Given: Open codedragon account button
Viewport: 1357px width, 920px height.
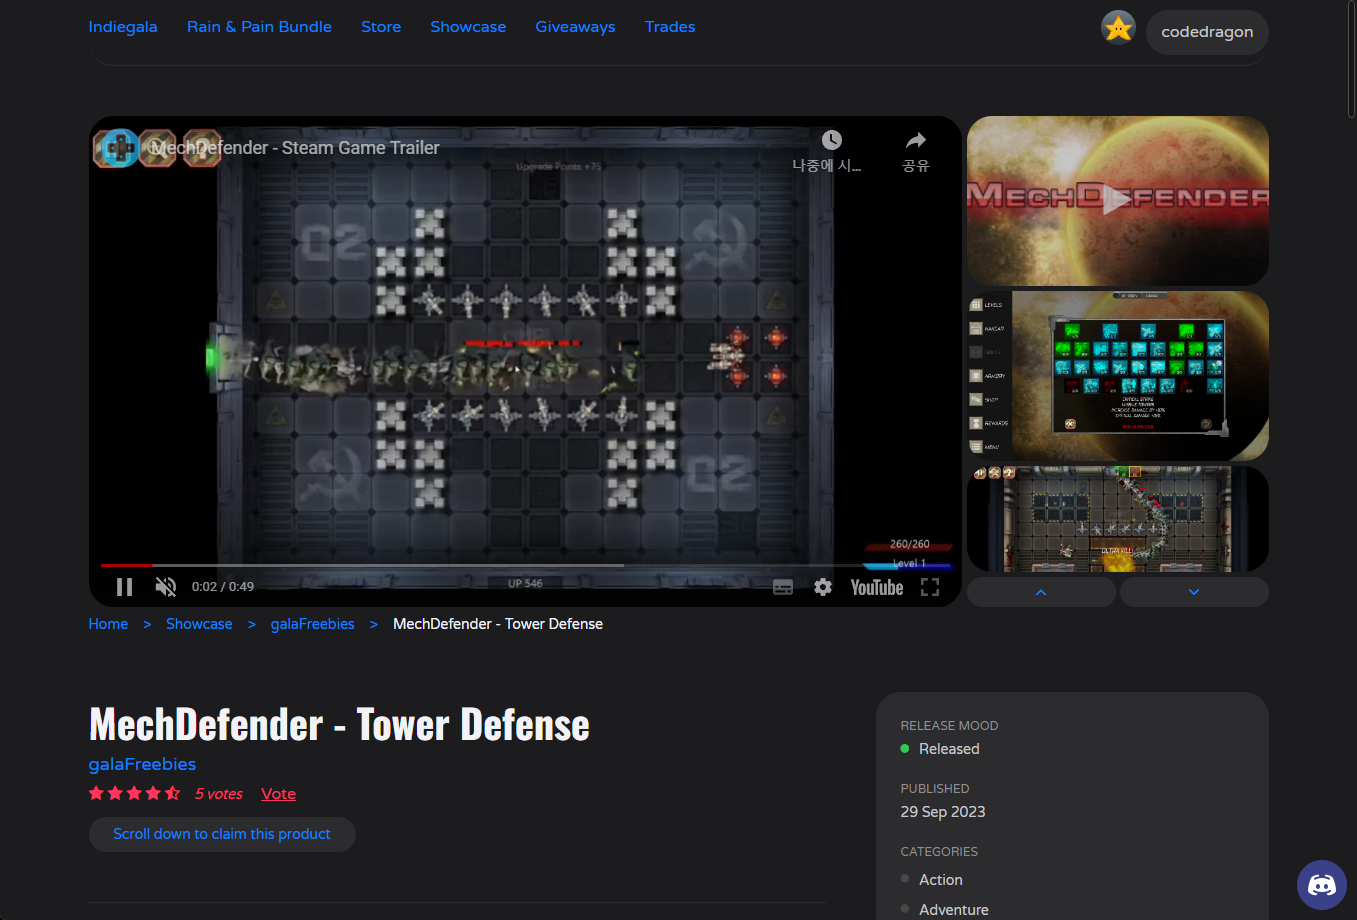Looking at the screenshot, I should point(1207,32).
